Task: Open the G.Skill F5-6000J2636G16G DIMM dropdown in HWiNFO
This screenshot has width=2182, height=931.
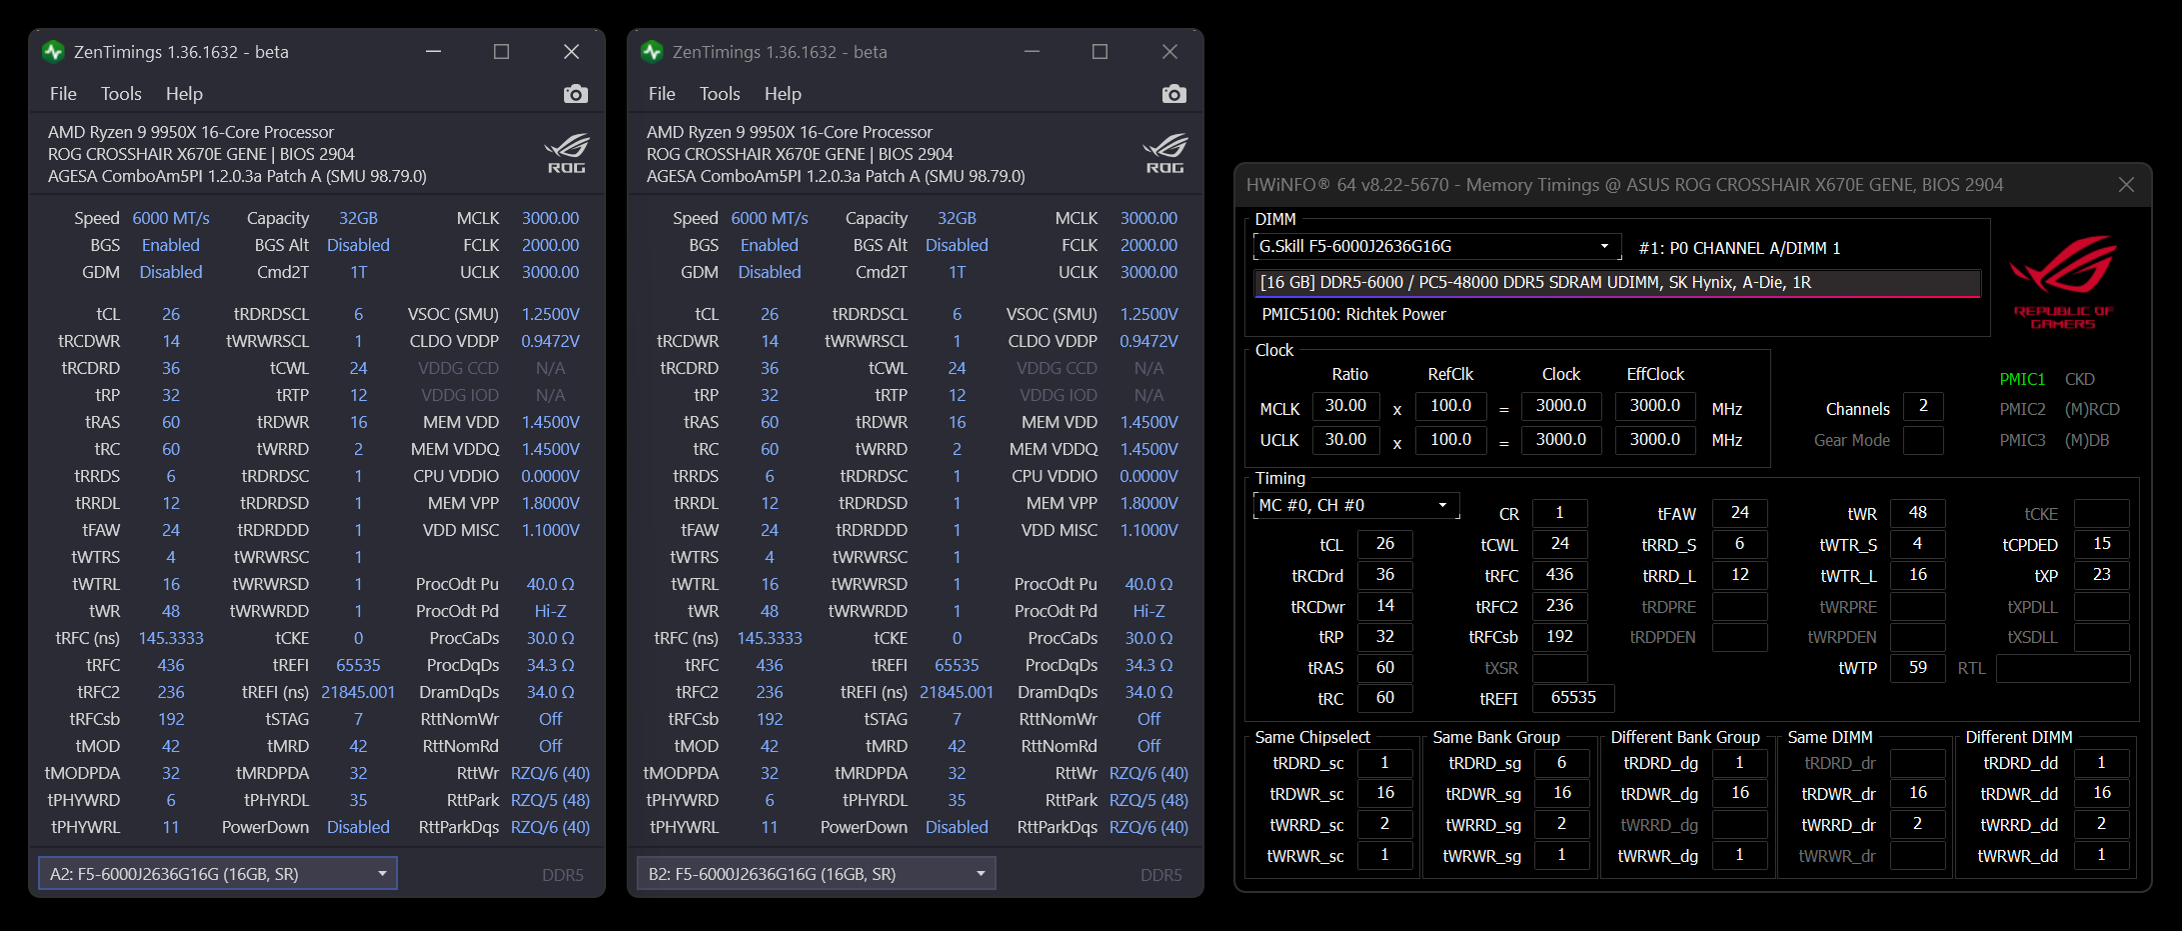Action: tap(1437, 246)
